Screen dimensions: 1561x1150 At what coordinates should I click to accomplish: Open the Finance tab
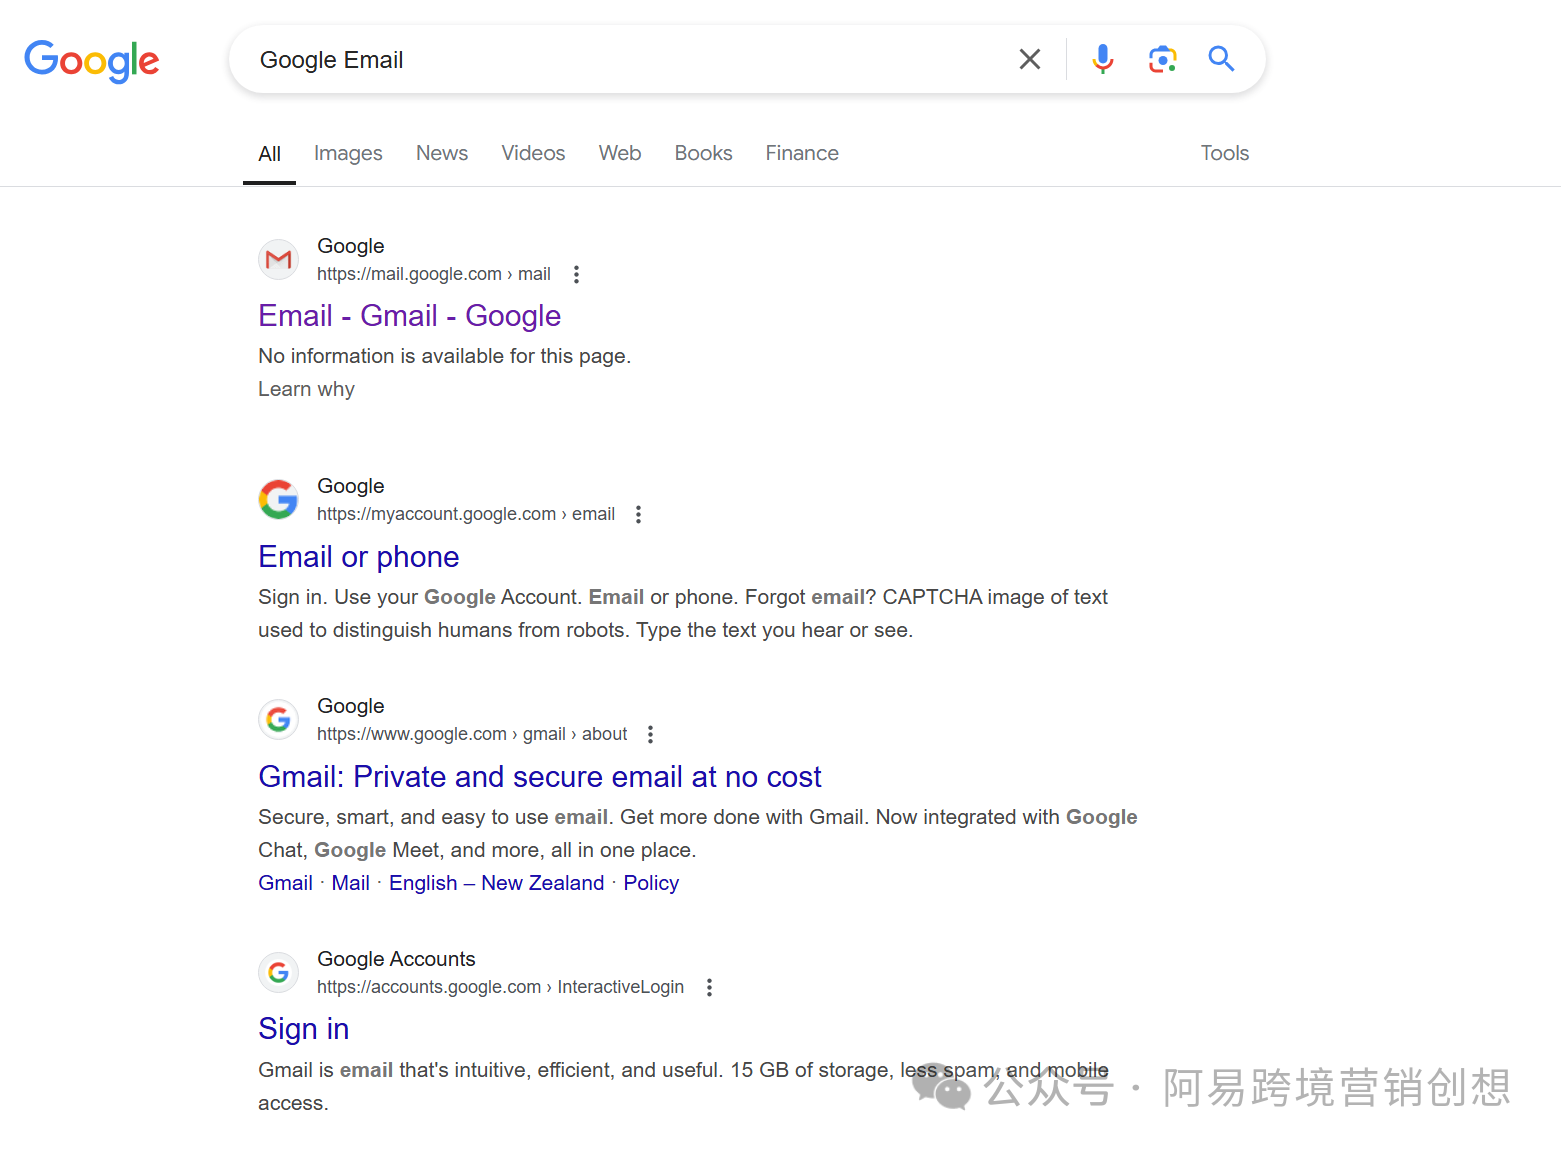coord(802,153)
